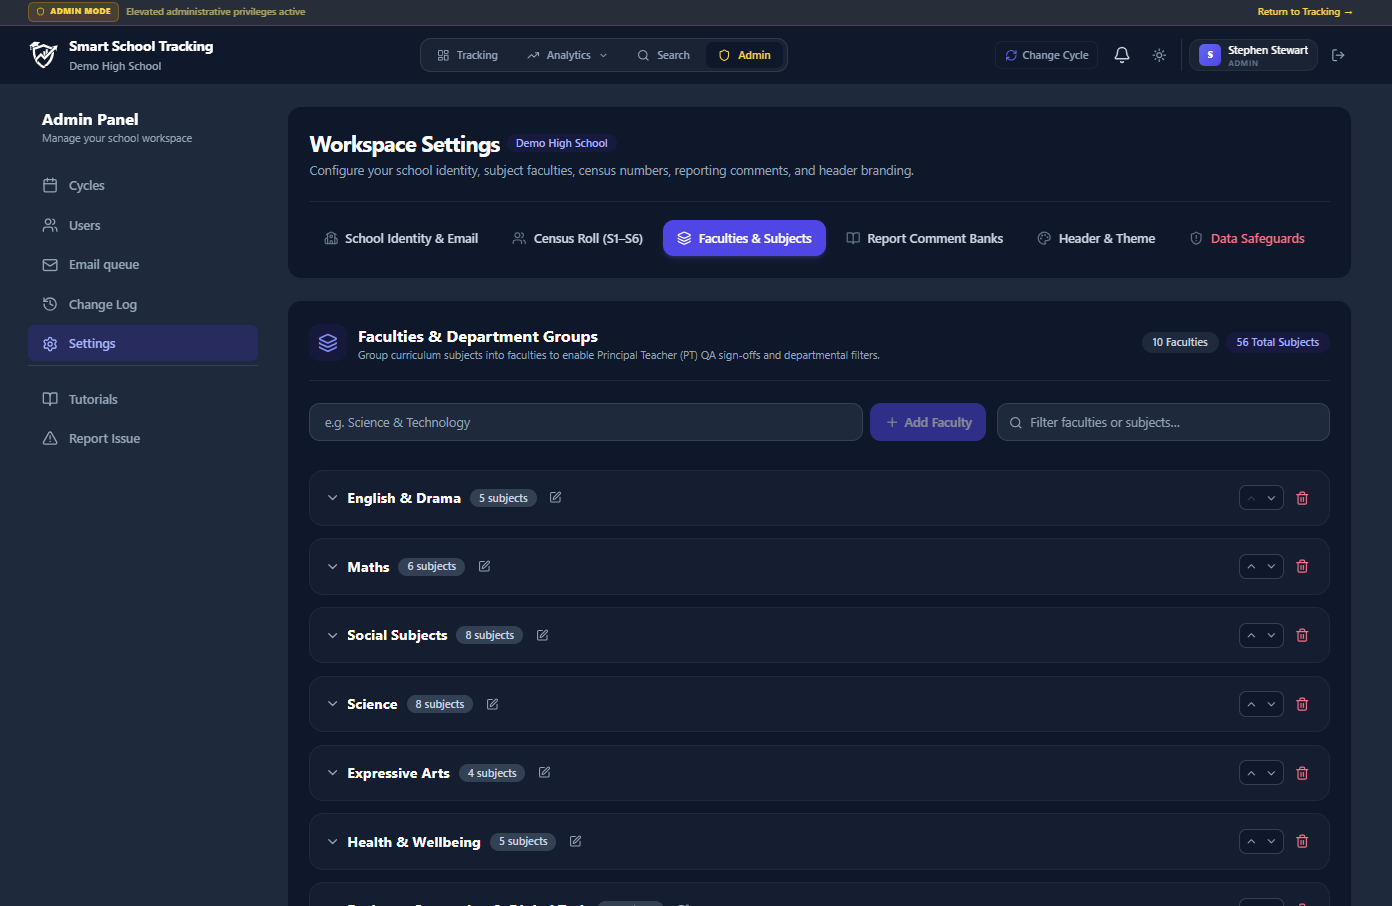Open the Change Log sidebar item
Screen dimensions: 1392x906
pyautogui.click(x=143, y=304)
